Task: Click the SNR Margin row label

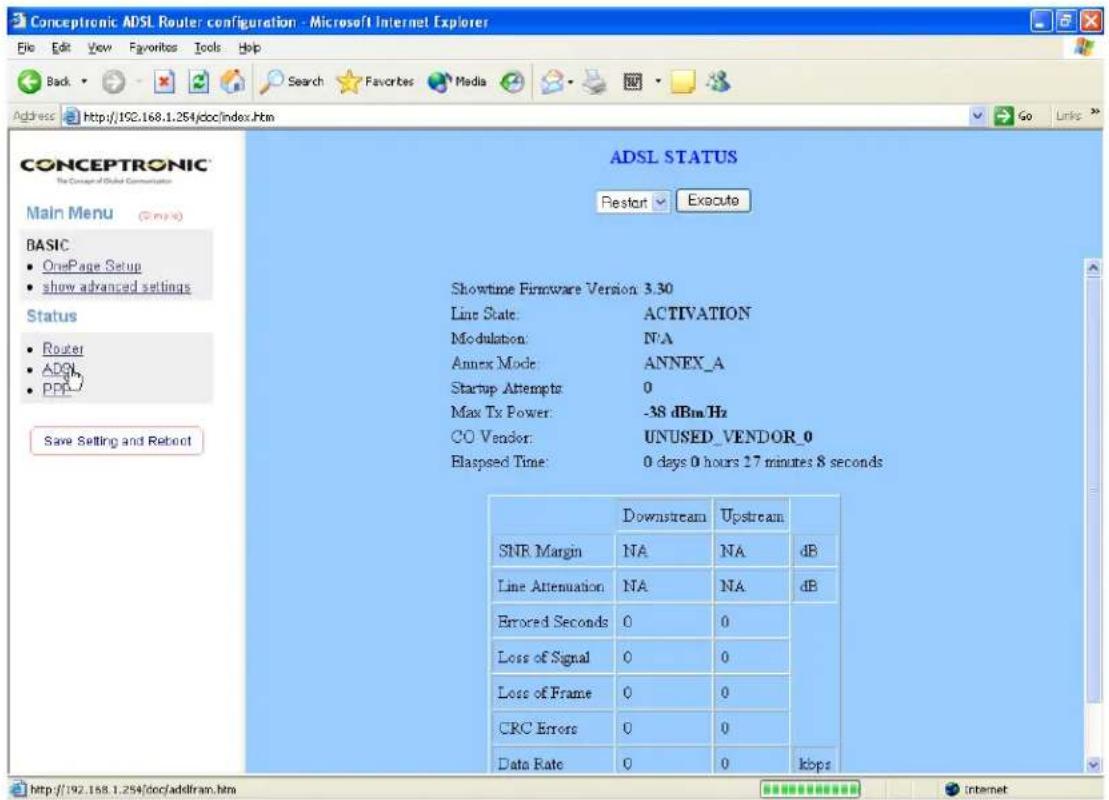Action: [540, 551]
